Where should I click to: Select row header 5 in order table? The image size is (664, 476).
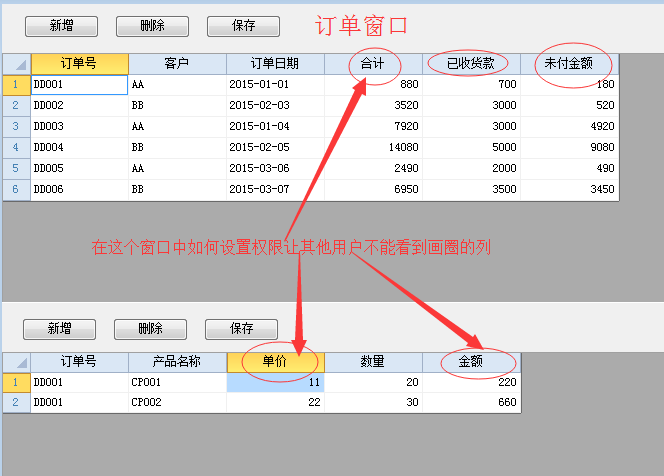click(17, 169)
